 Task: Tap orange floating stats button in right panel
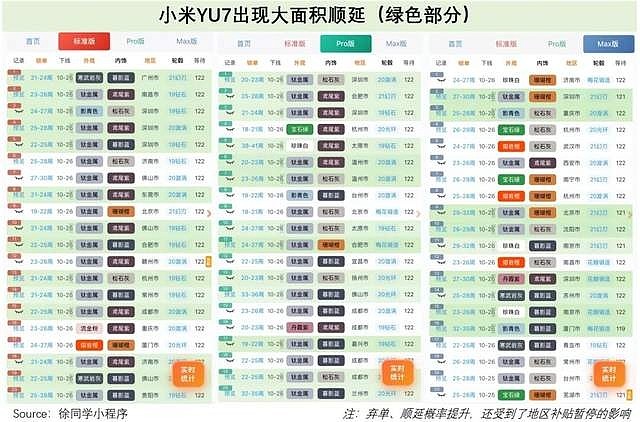coord(609,373)
